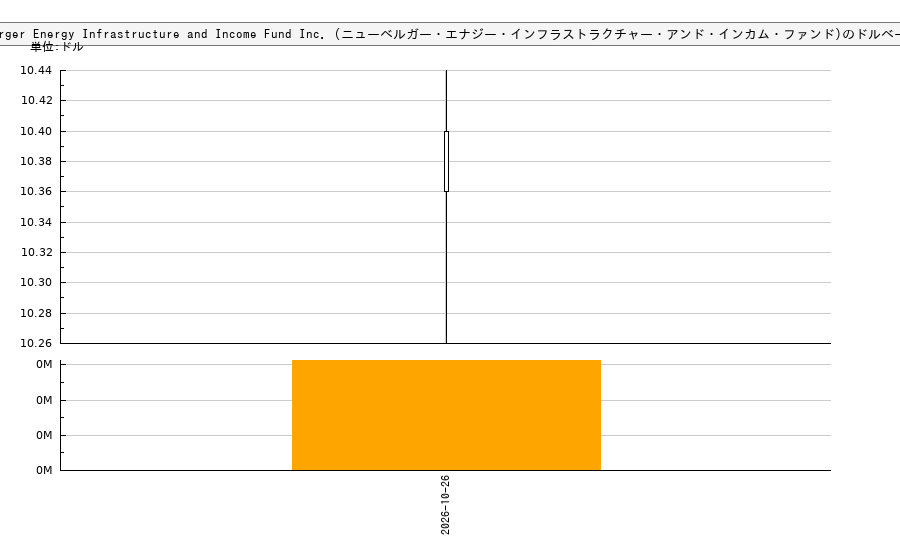Image resolution: width=900 pixels, height=550 pixels.
Task: Click the 10.42 price axis label
Action: 36,100
